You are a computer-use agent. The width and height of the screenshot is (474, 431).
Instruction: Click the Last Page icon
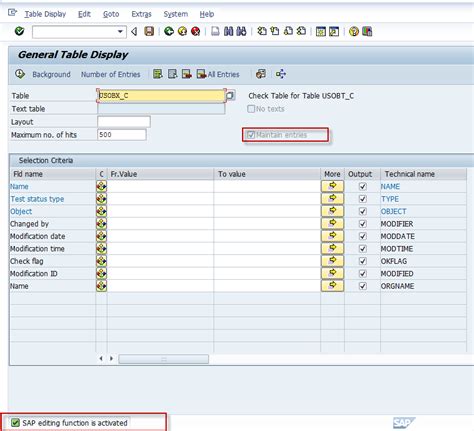[x=301, y=31]
